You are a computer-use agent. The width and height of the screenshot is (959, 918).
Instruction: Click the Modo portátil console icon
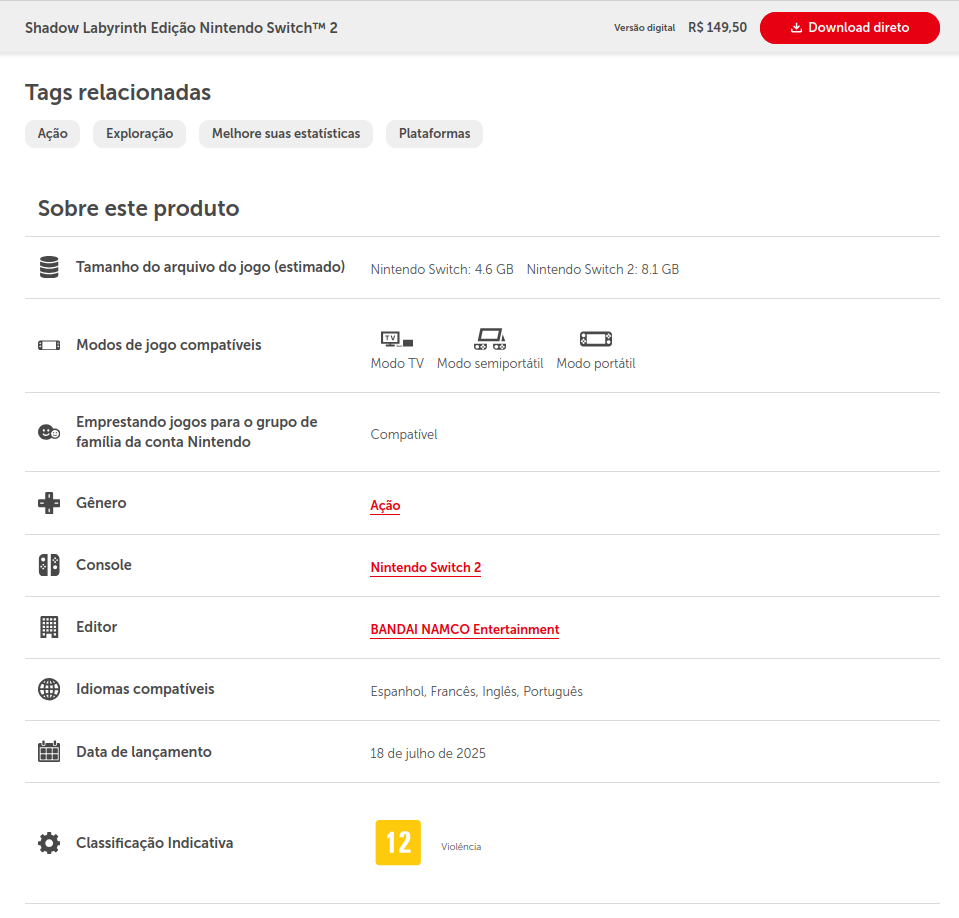click(596, 339)
